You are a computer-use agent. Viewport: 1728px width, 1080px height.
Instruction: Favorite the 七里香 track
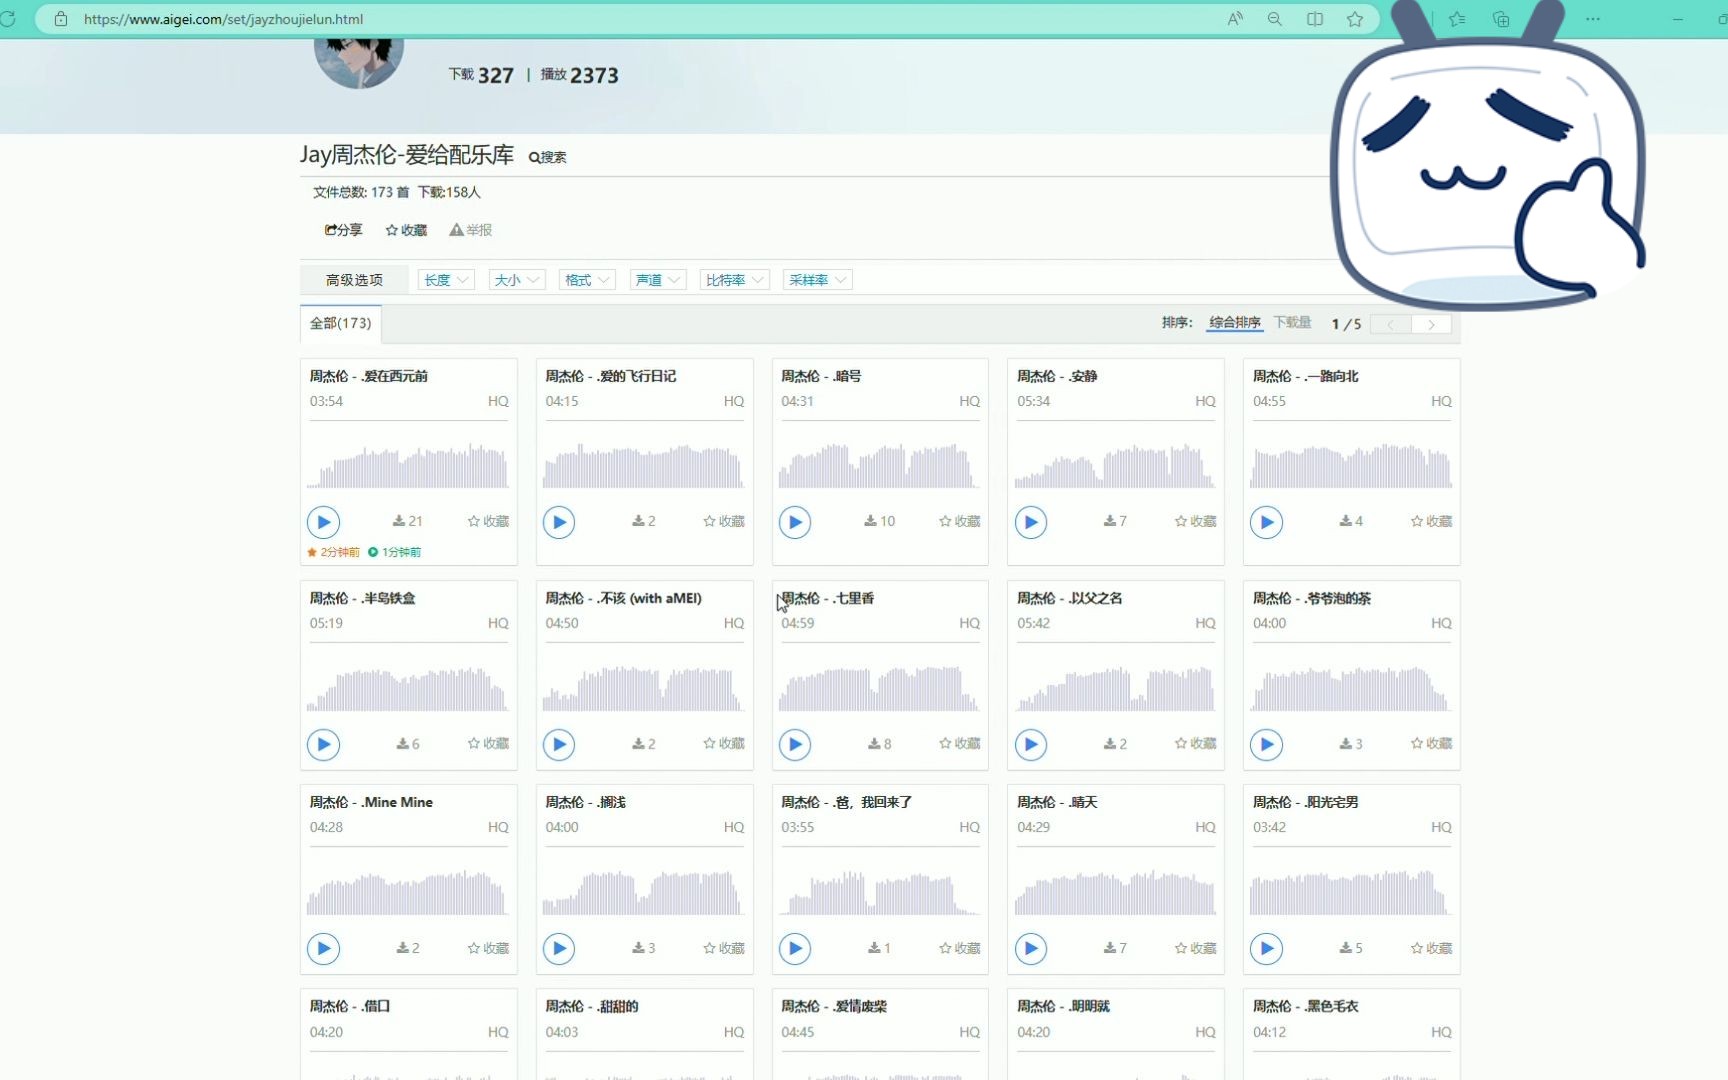(x=960, y=743)
